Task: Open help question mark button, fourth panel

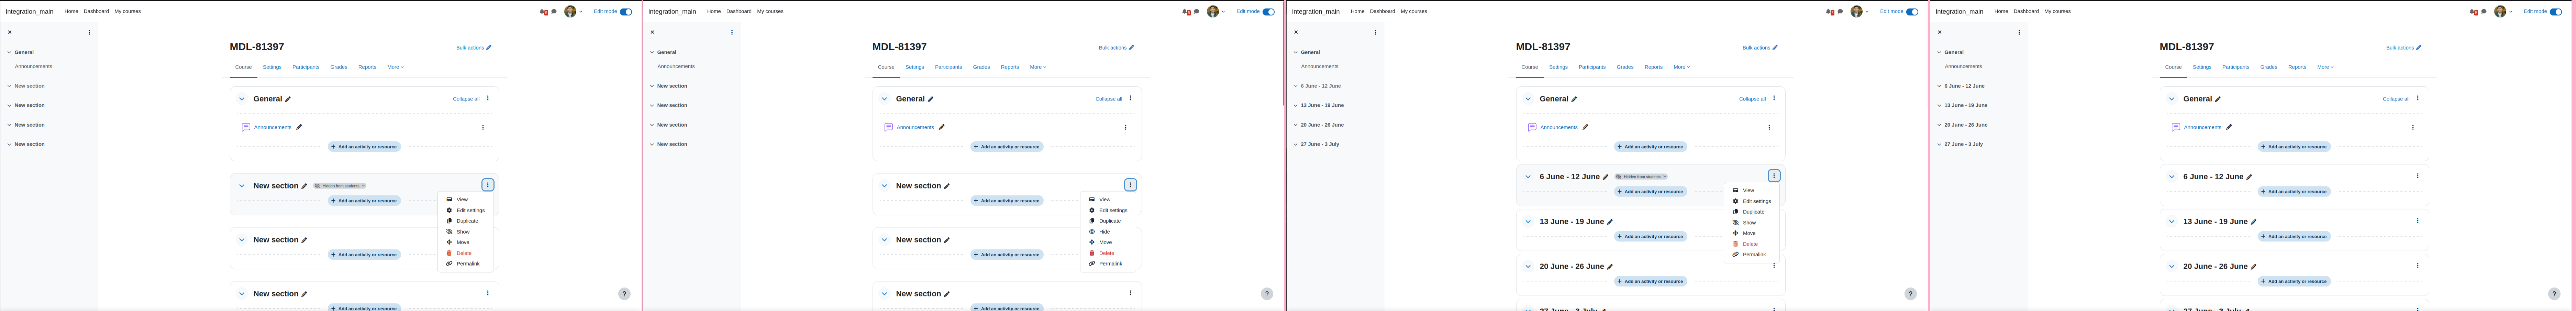Action: (x=2554, y=294)
